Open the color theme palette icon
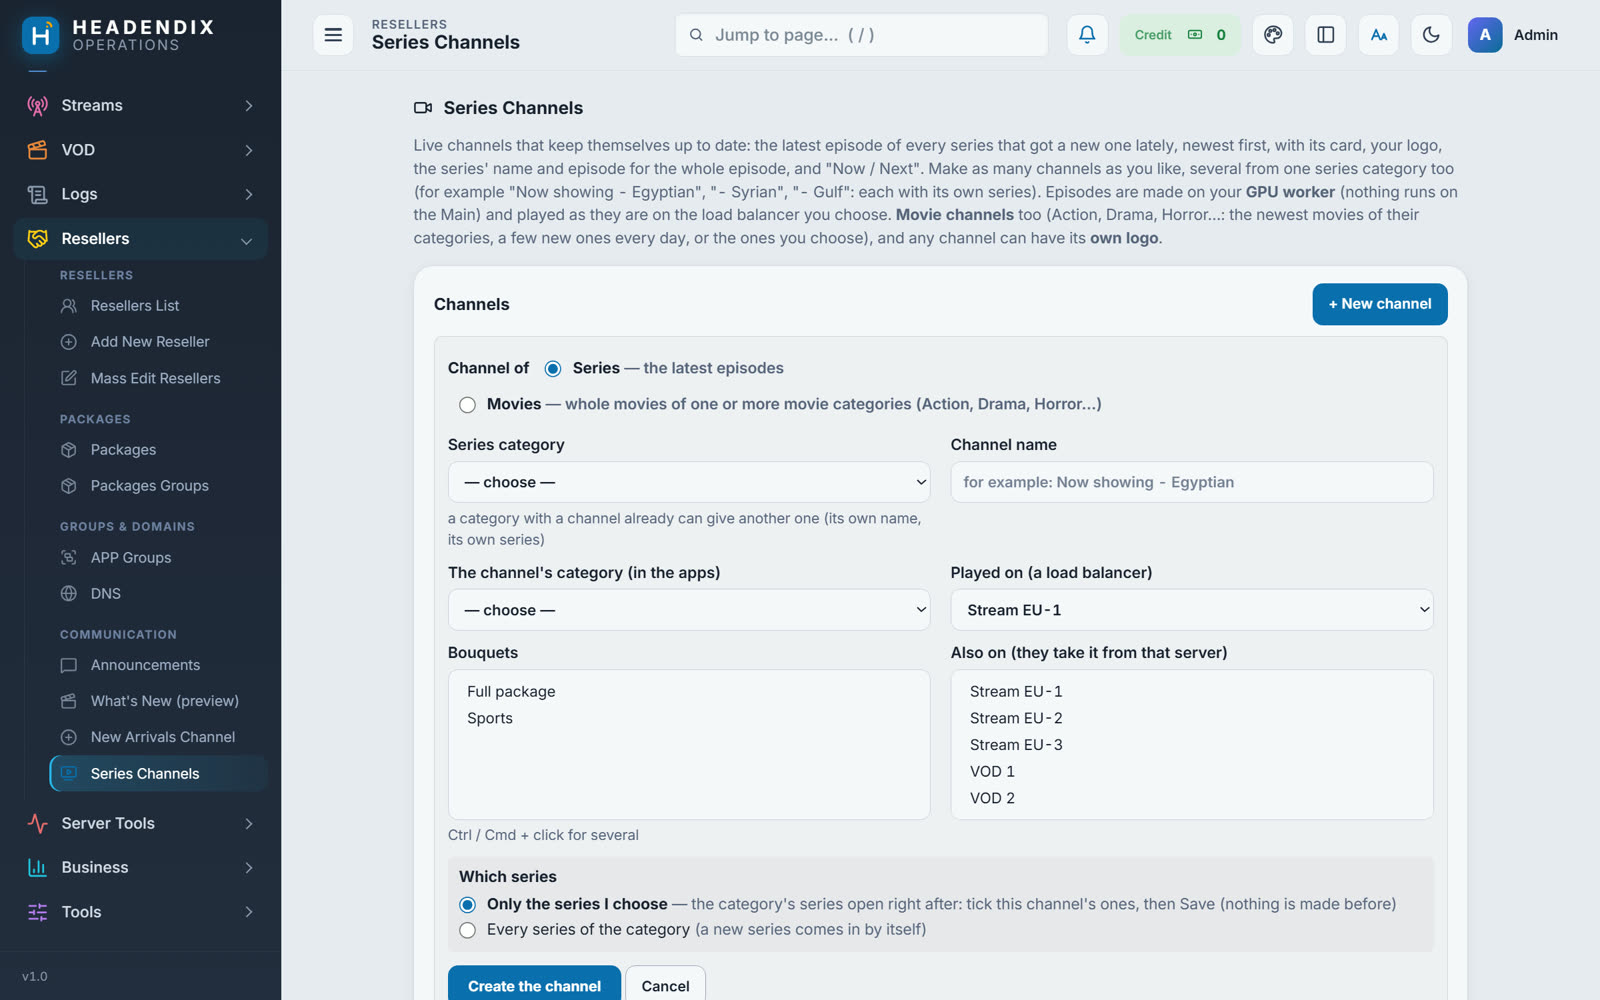The height and width of the screenshot is (1000, 1600). pos(1273,35)
